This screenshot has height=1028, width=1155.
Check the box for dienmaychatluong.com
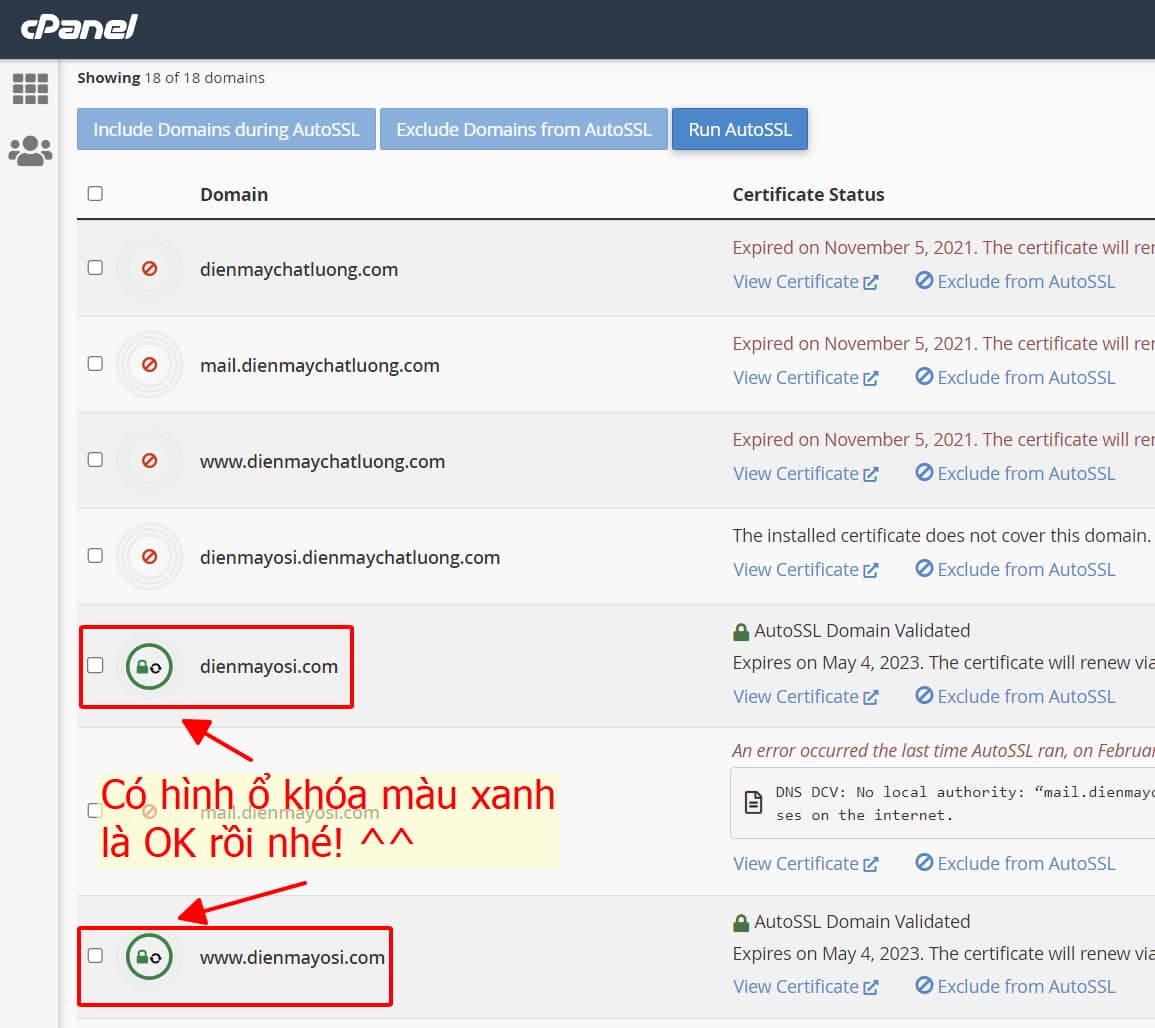tap(95, 268)
